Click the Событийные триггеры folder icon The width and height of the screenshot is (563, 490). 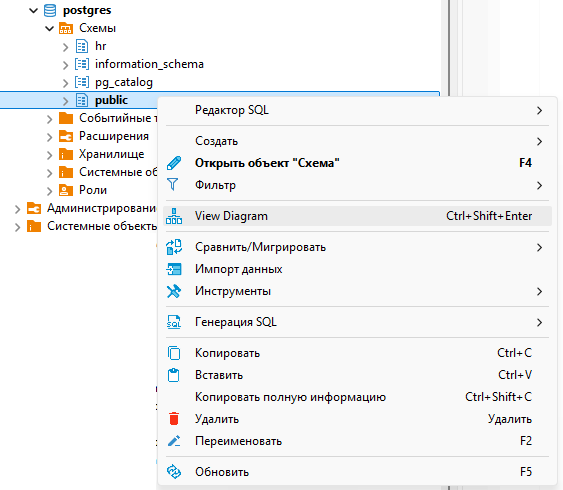tap(66, 118)
